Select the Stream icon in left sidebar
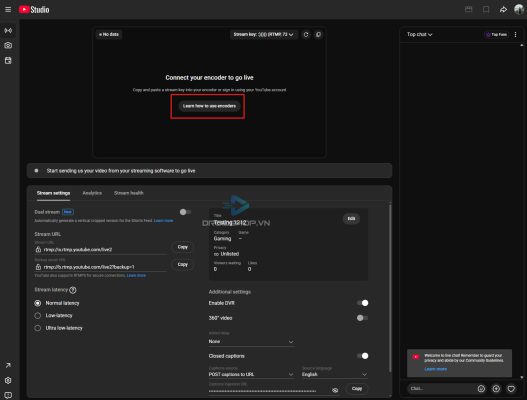Viewport: 527px width, 400px height. click(8, 31)
